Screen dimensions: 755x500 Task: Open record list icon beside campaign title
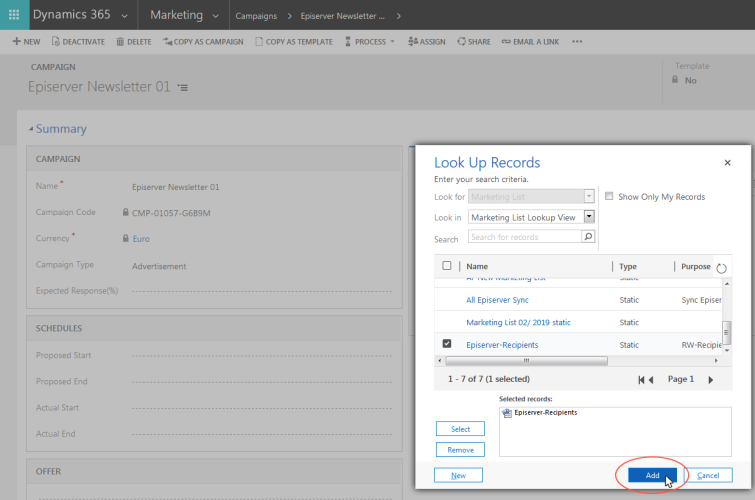tap(182, 87)
